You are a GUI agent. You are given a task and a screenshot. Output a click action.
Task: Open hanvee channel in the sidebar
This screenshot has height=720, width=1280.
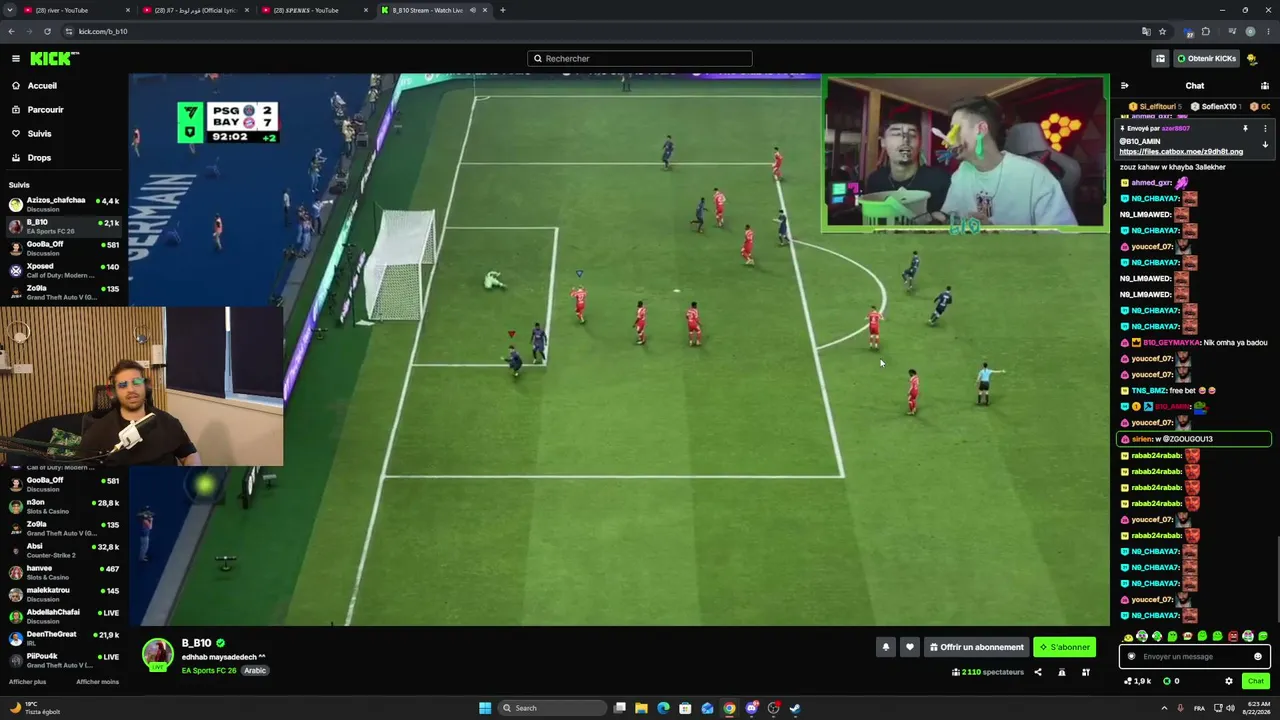64,572
